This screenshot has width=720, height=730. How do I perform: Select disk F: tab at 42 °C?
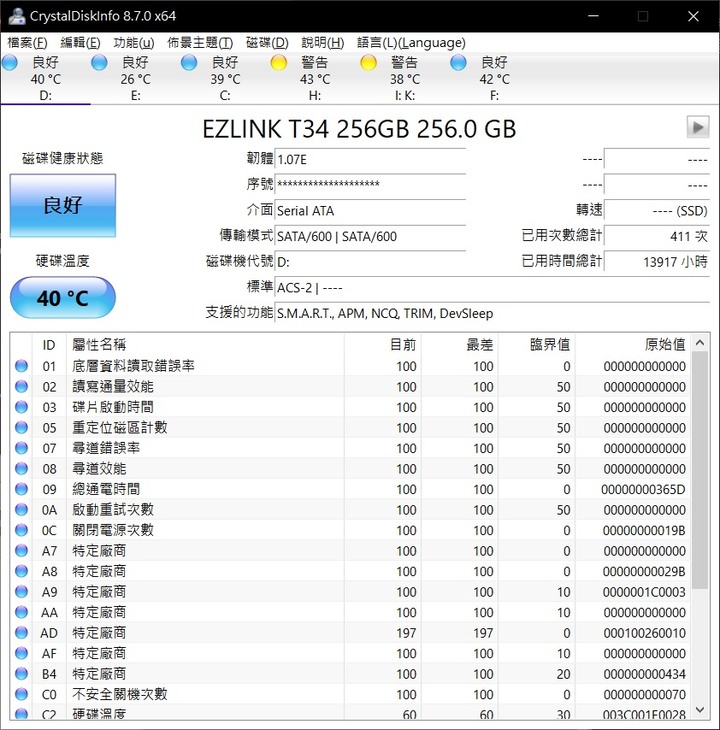click(x=495, y=79)
